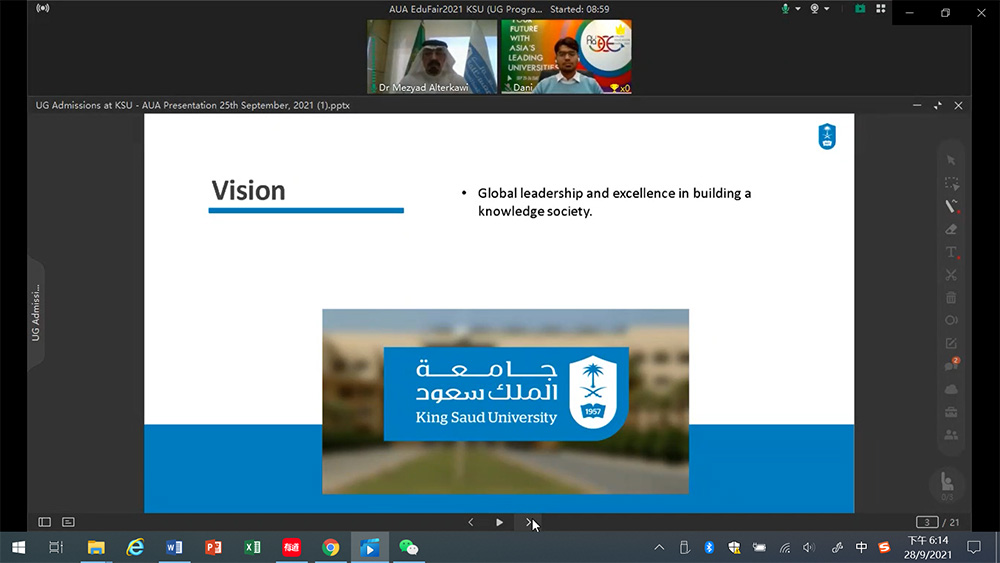The image size is (1000, 563).
Task: Open Excel from taskbar
Action: pyautogui.click(x=253, y=547)
